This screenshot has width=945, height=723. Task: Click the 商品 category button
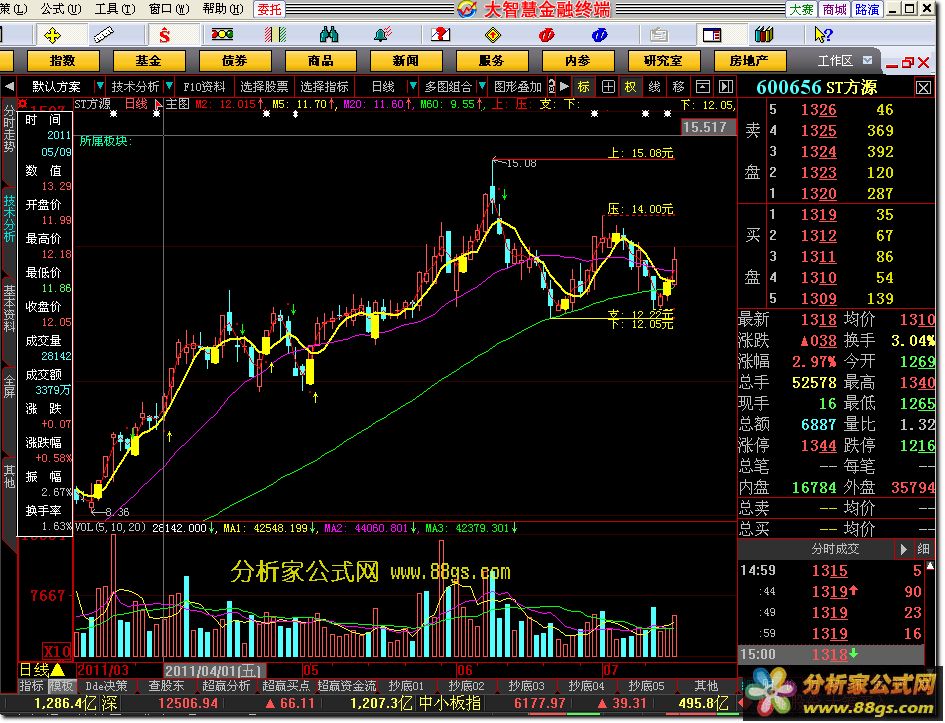(320, 61)
